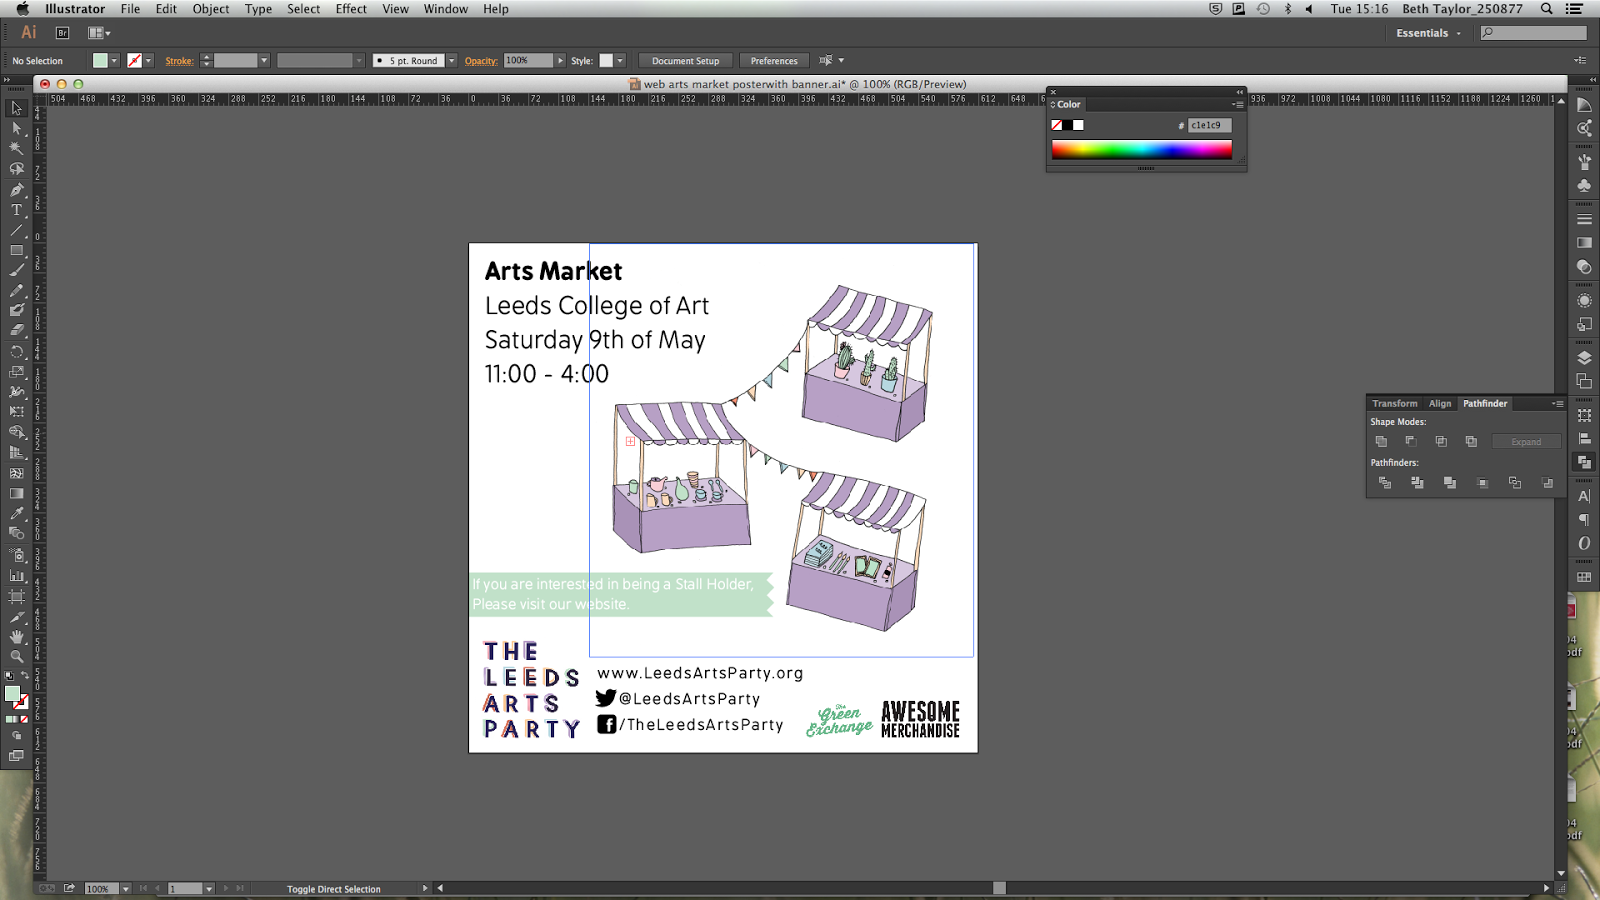The height and width of the screenshot is (900, 1600).
Task: Switch to the Transform tab
Action: pyautogui.click(x=1394, y=404)
